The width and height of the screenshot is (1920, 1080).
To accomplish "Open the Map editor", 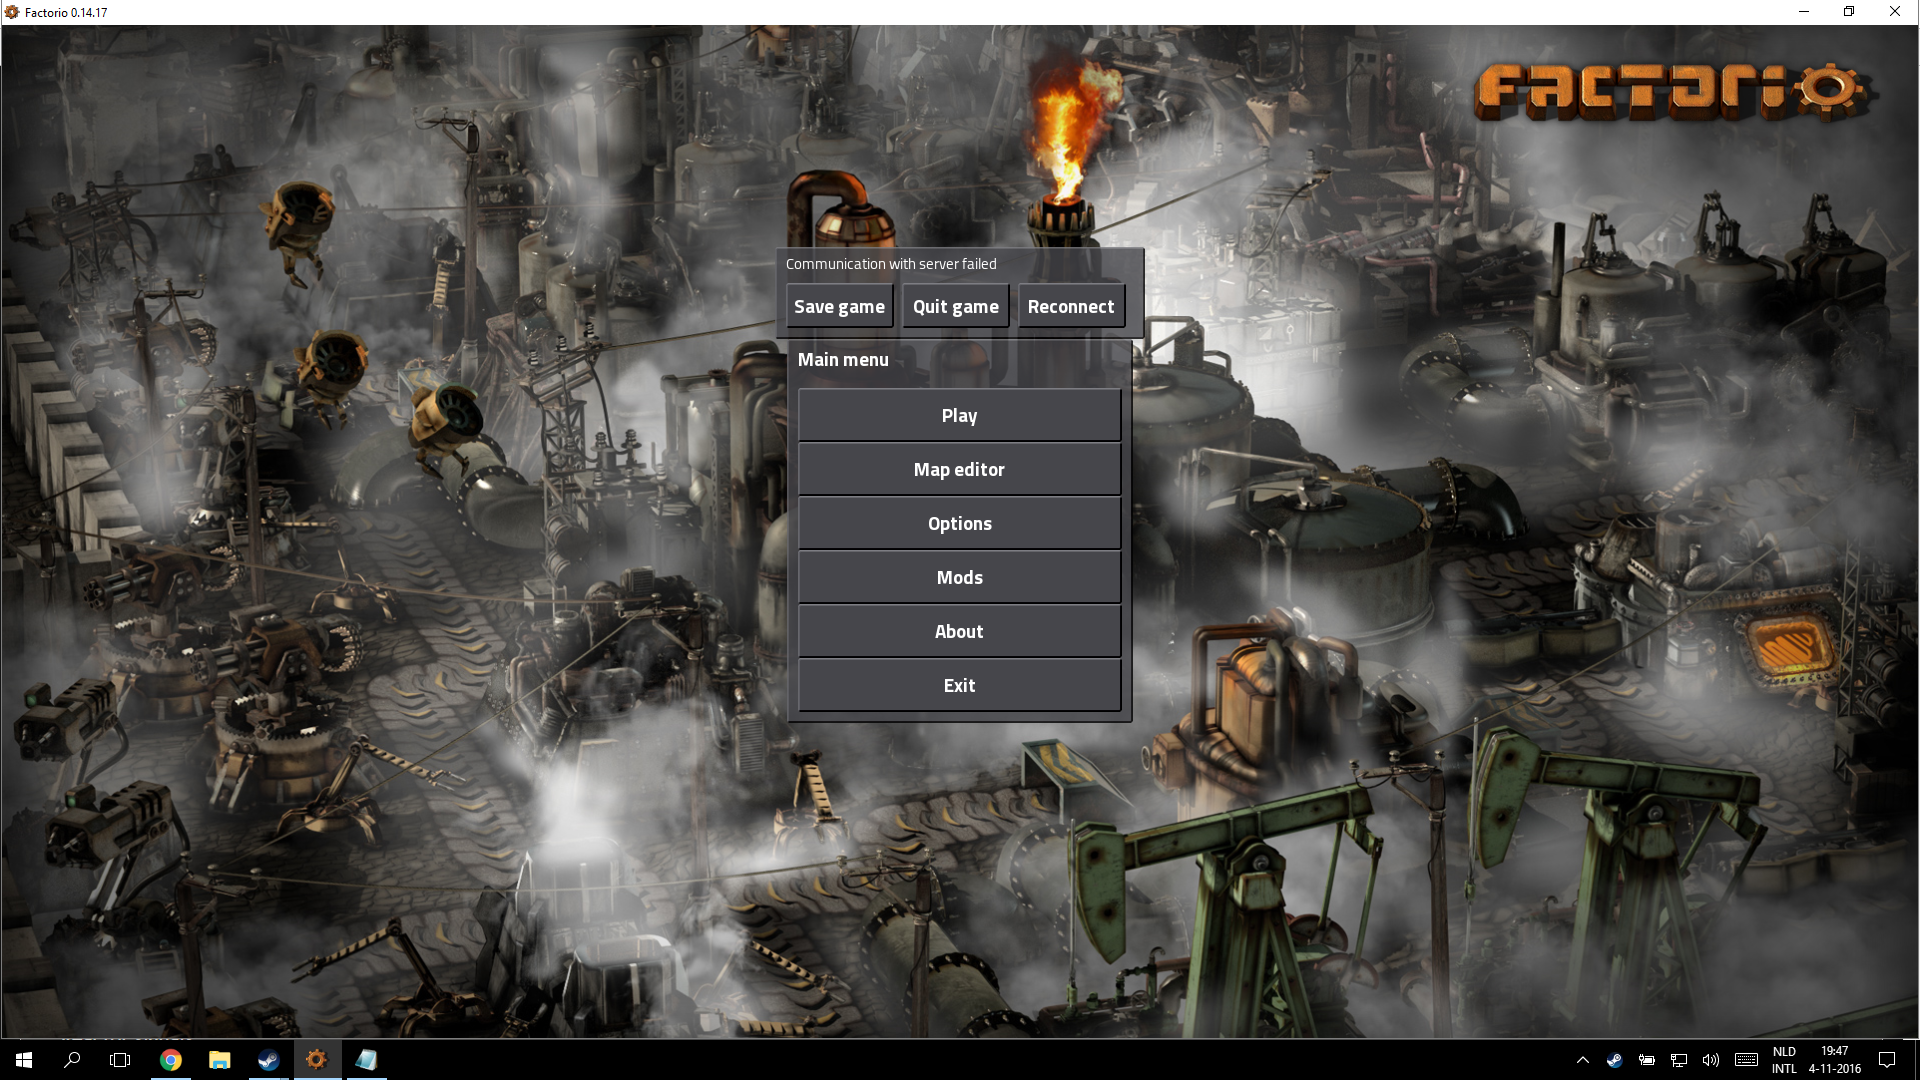I will 959,469.
